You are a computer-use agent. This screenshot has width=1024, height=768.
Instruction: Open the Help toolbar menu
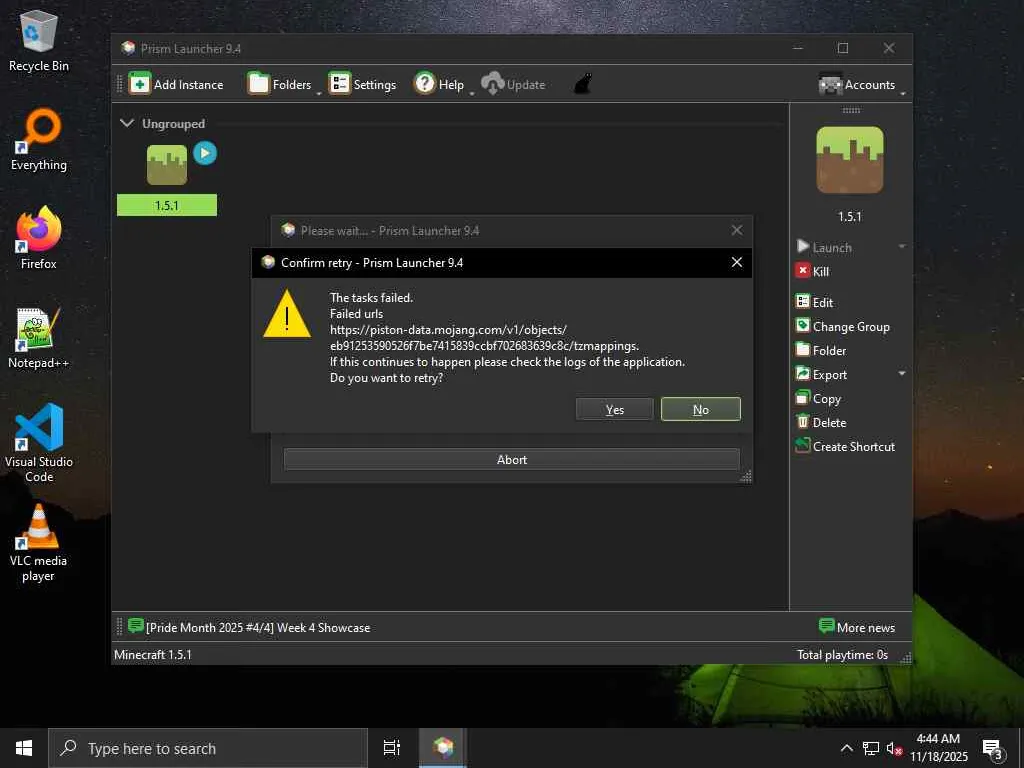[440, 84]
